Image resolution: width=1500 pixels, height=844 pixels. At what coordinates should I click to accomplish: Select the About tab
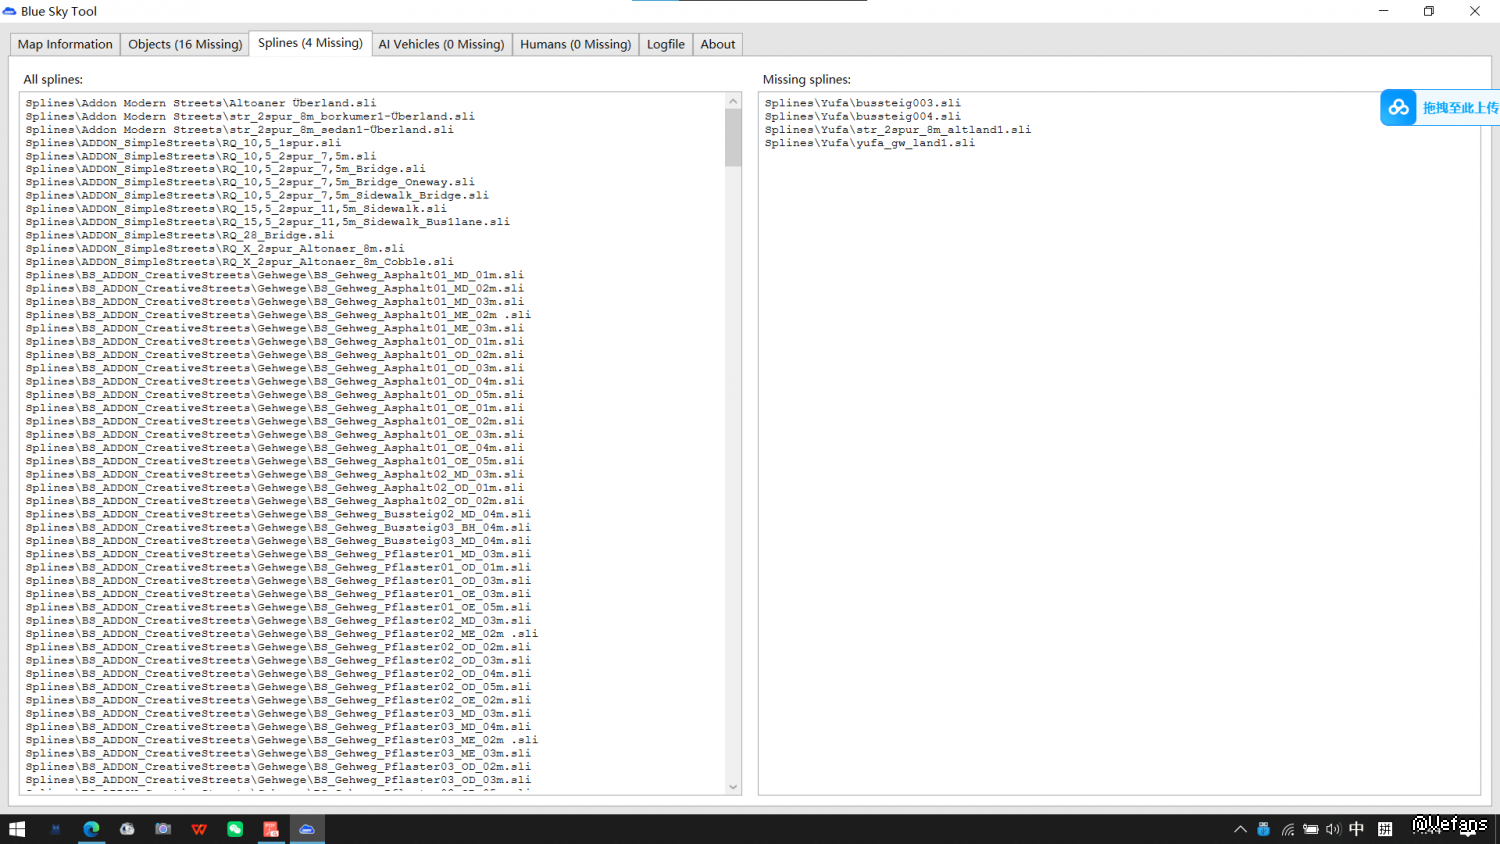tap(717, 44)
